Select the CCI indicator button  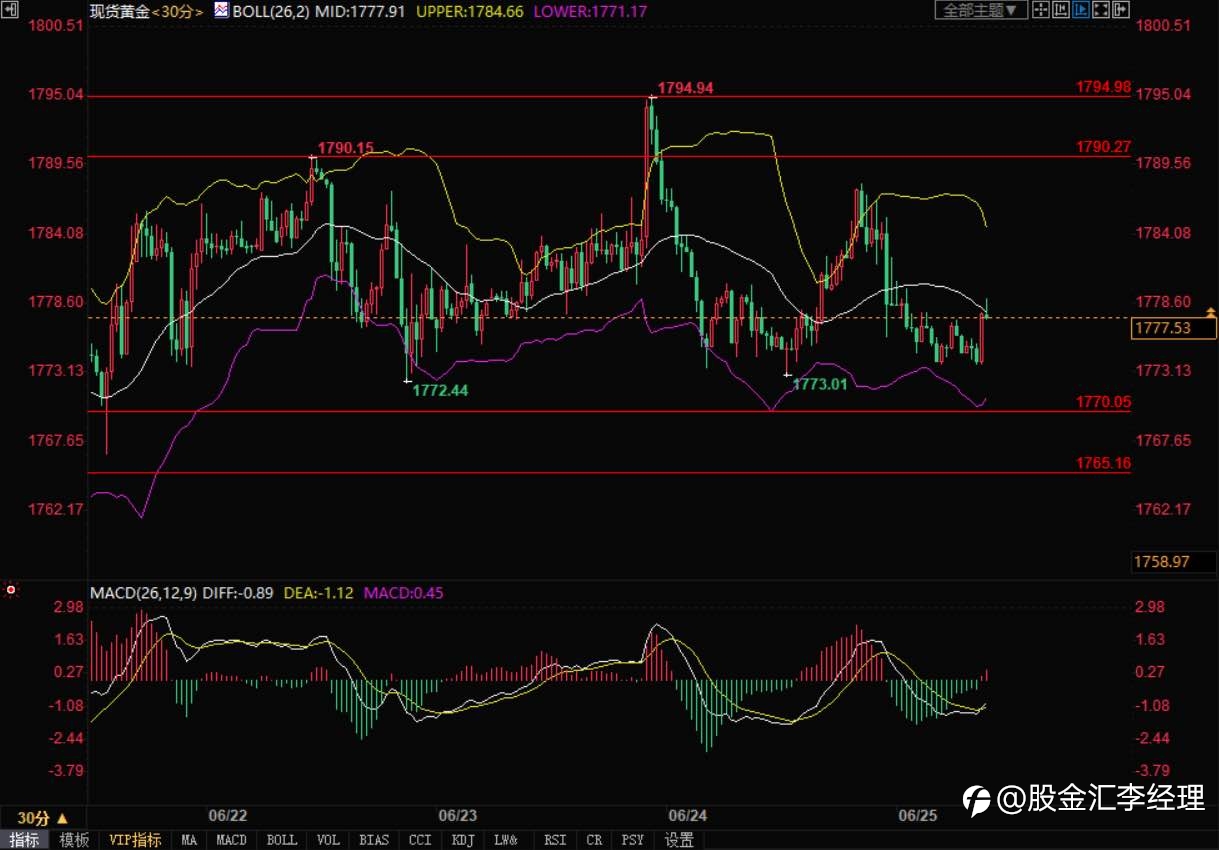420,840
